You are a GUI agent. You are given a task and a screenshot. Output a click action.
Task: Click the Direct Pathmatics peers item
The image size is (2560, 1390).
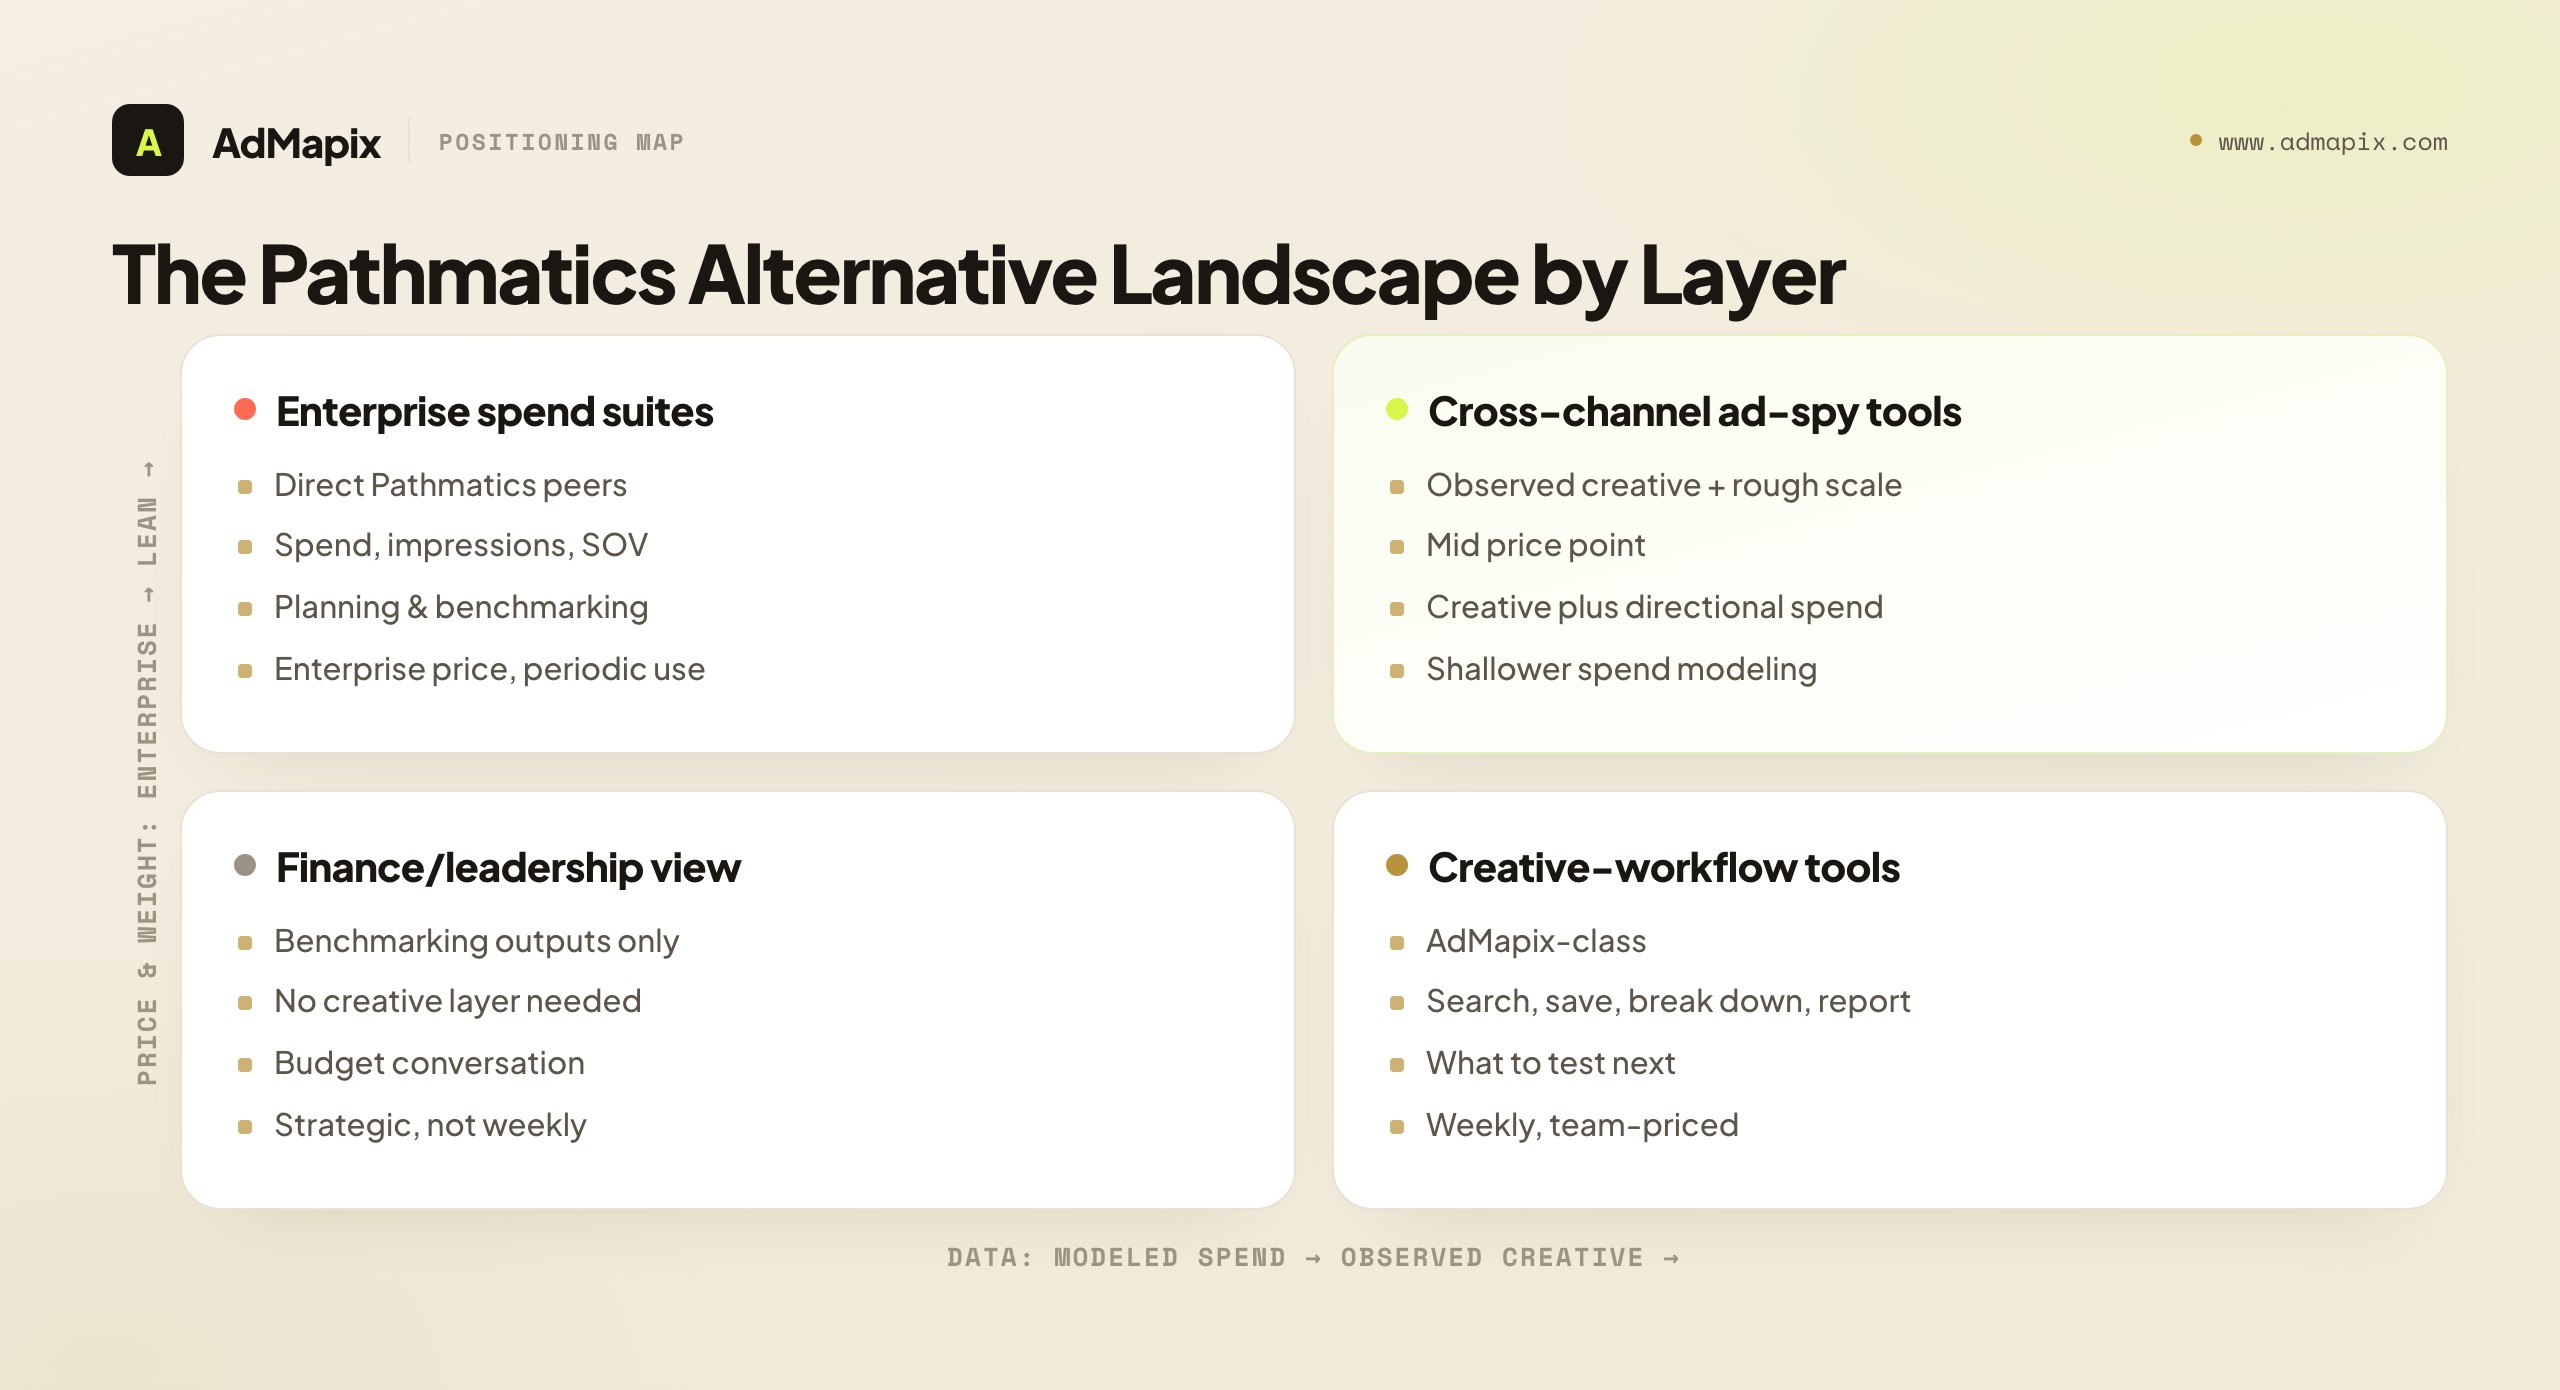pyautogui.click(x=450, y=485)
